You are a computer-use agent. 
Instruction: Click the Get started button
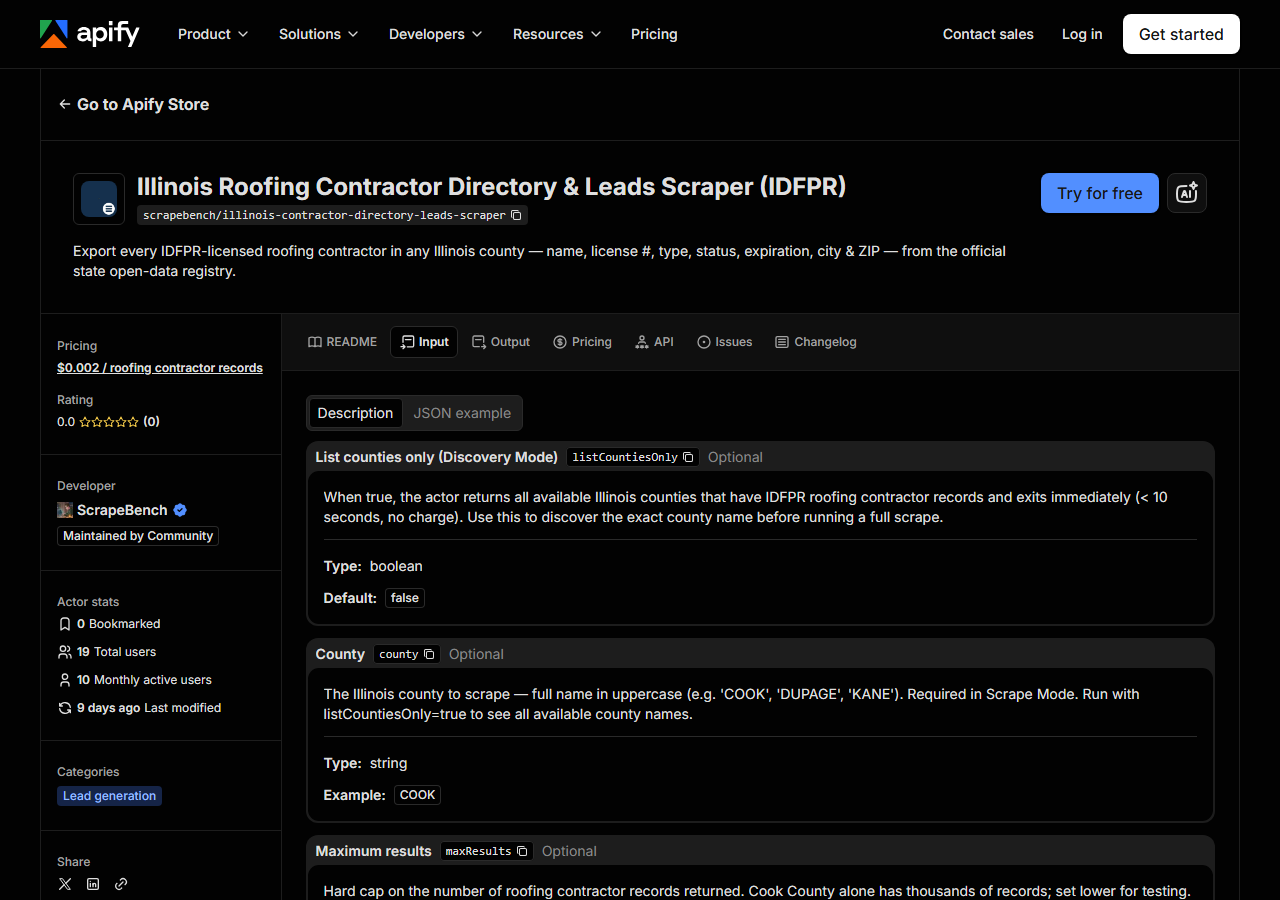1181,34
